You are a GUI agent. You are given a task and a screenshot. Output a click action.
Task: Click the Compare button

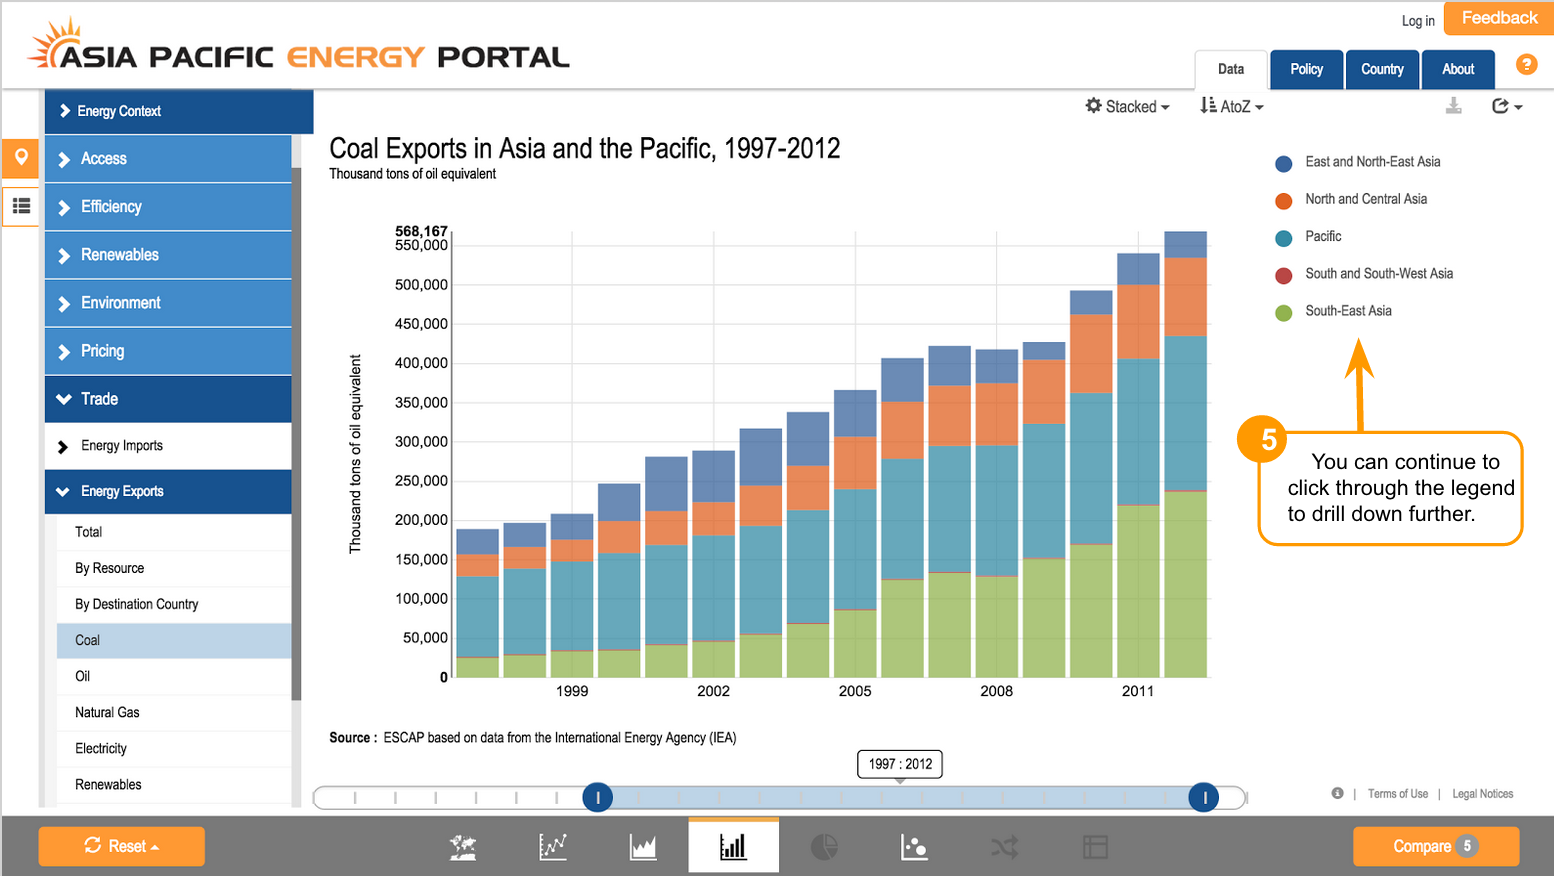[1435, 846]
